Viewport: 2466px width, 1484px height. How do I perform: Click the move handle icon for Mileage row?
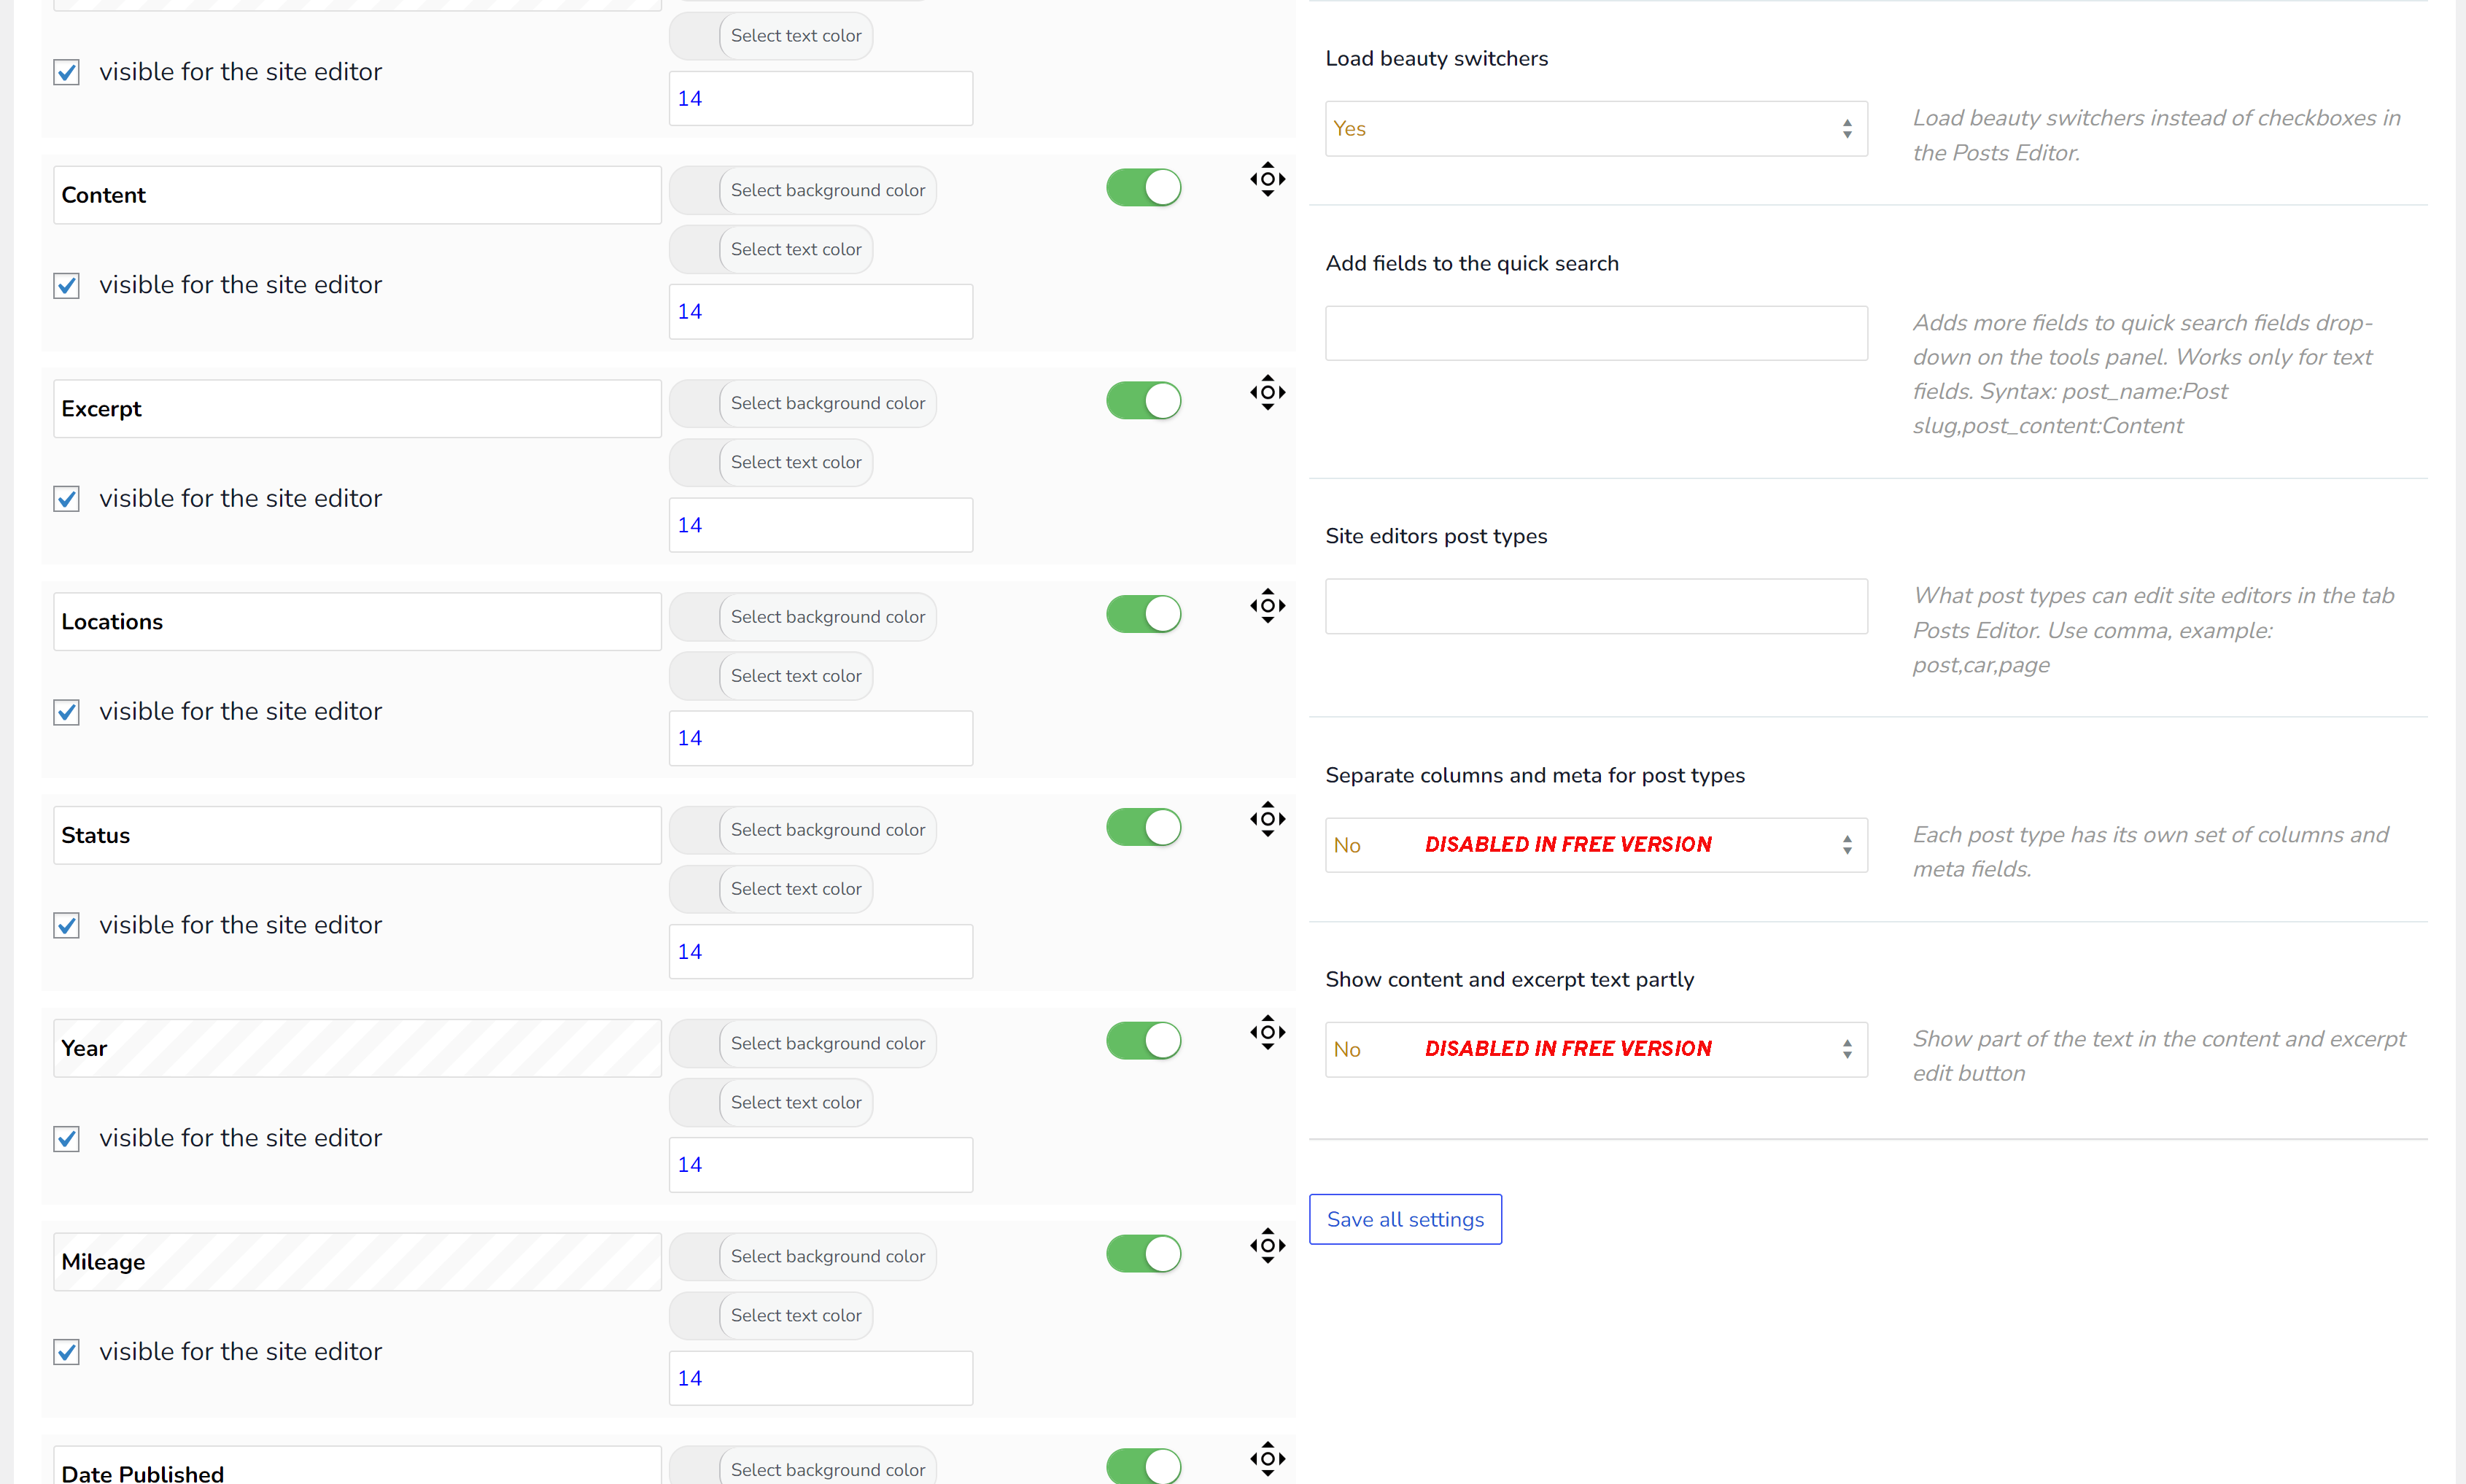click(x=1267, y=1245)
